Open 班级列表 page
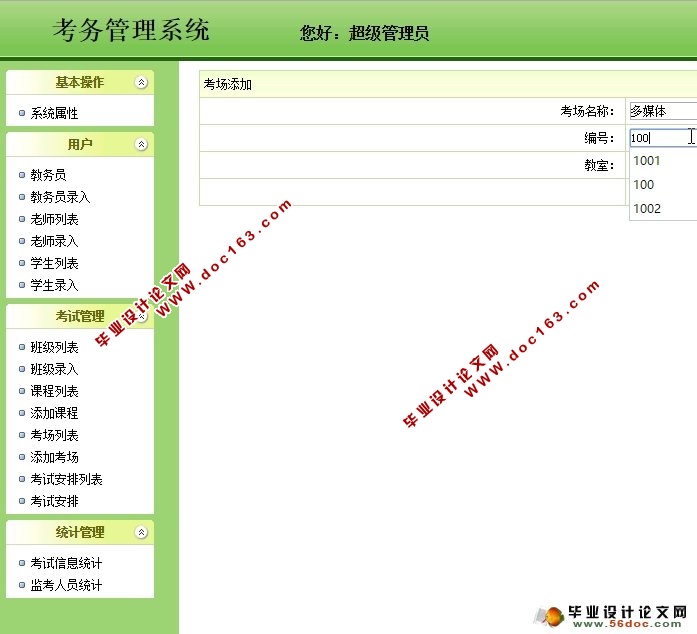This screenshot has height=634, width=697. [x=54, y=347]
